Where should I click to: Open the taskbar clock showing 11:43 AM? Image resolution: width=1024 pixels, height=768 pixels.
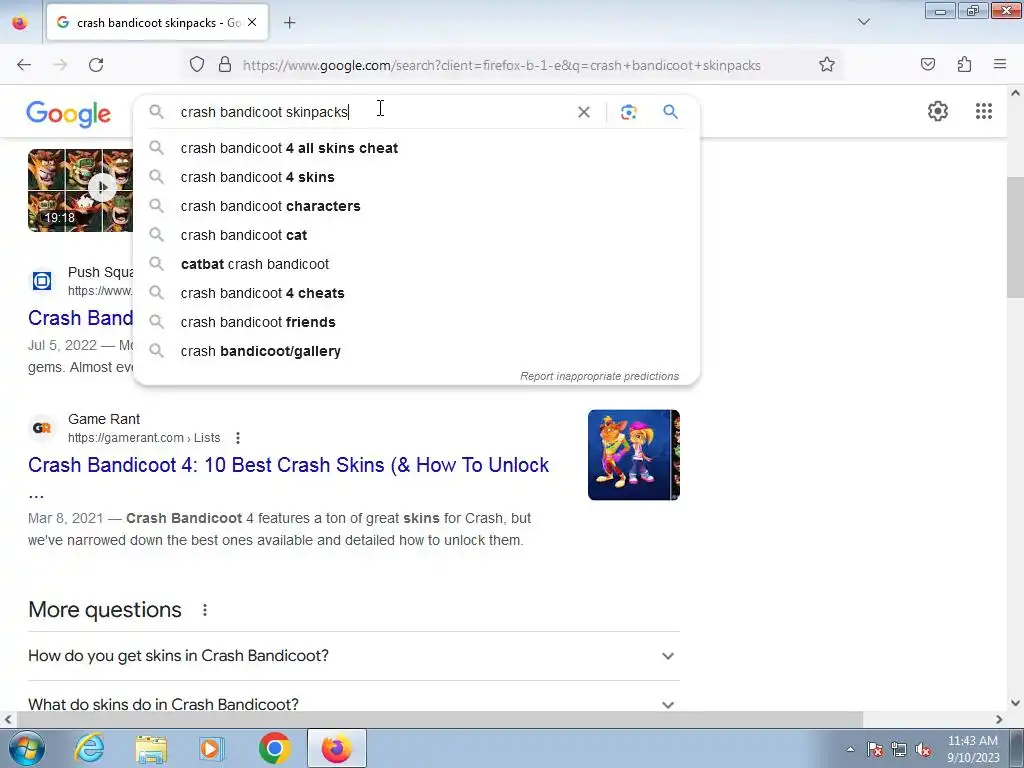tap(973, 749)
